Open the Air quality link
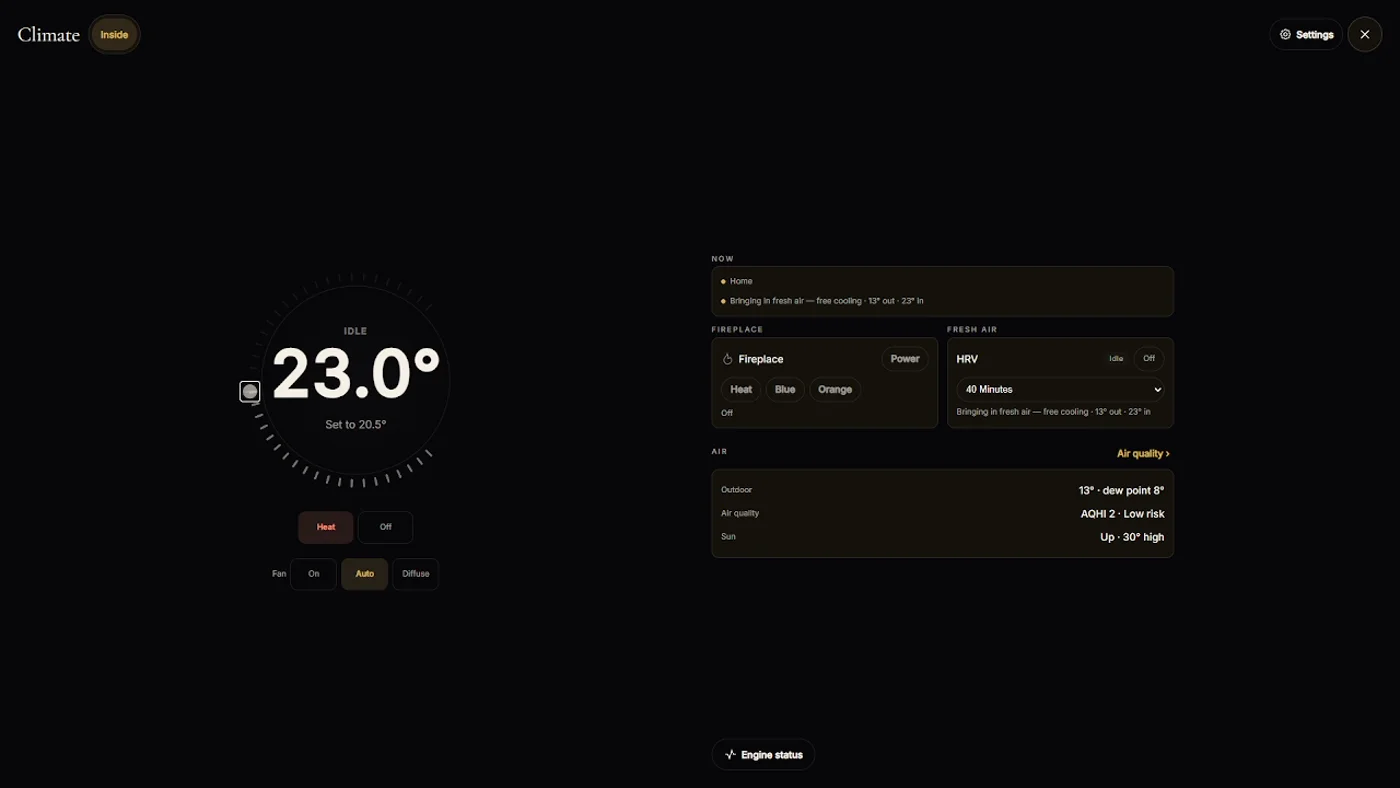Viewport: 1400px width, 788px height. (x=1143, y=454)
